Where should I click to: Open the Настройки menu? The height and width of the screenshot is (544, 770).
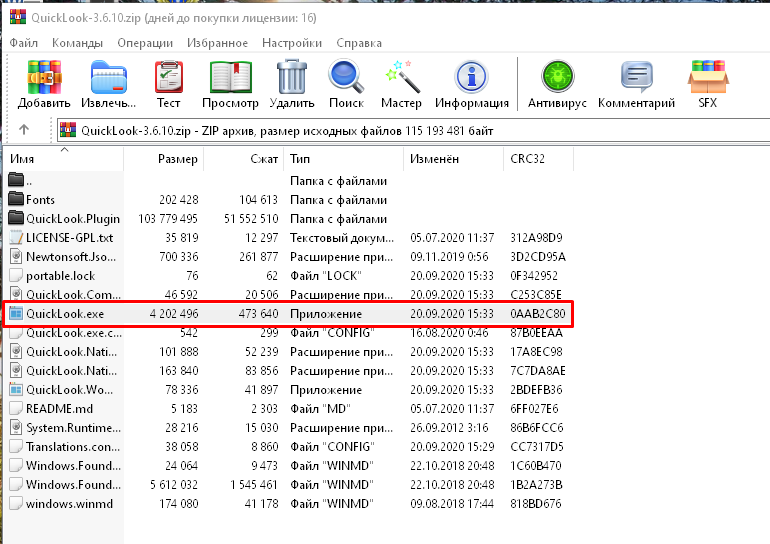click(292, 43)
